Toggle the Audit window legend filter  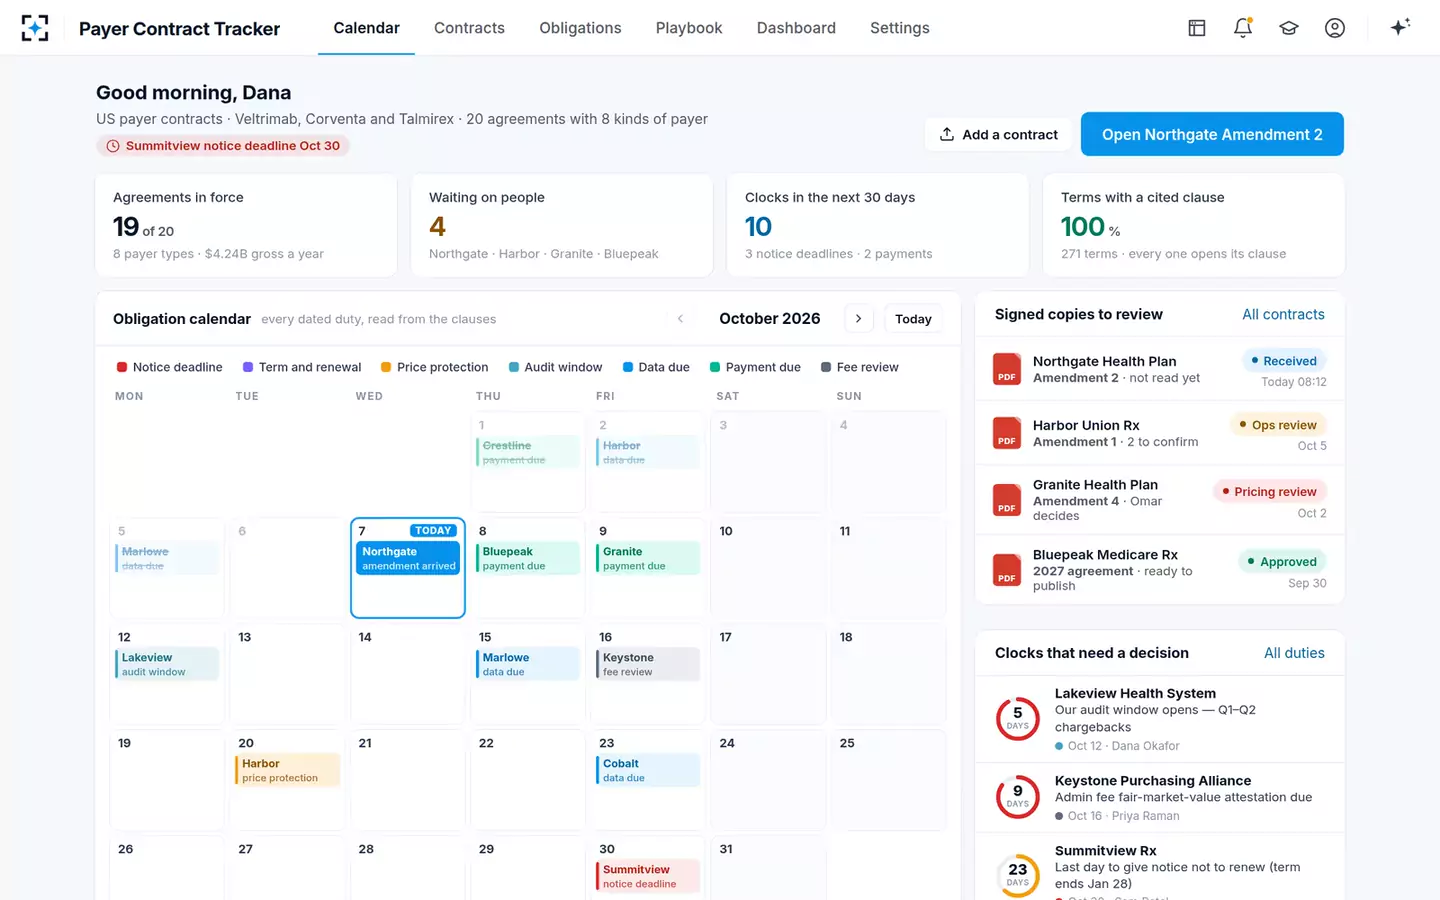tap(555, 367)
